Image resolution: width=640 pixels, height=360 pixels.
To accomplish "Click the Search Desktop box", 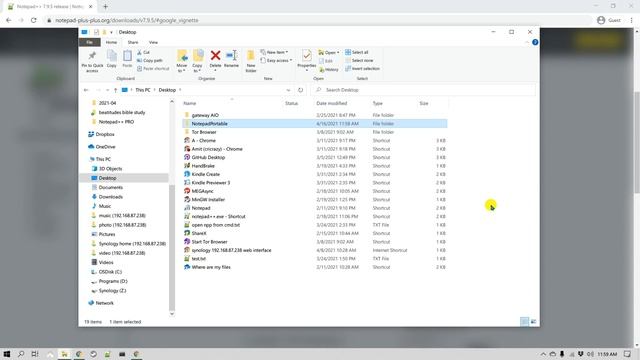I will pos(423,90).
